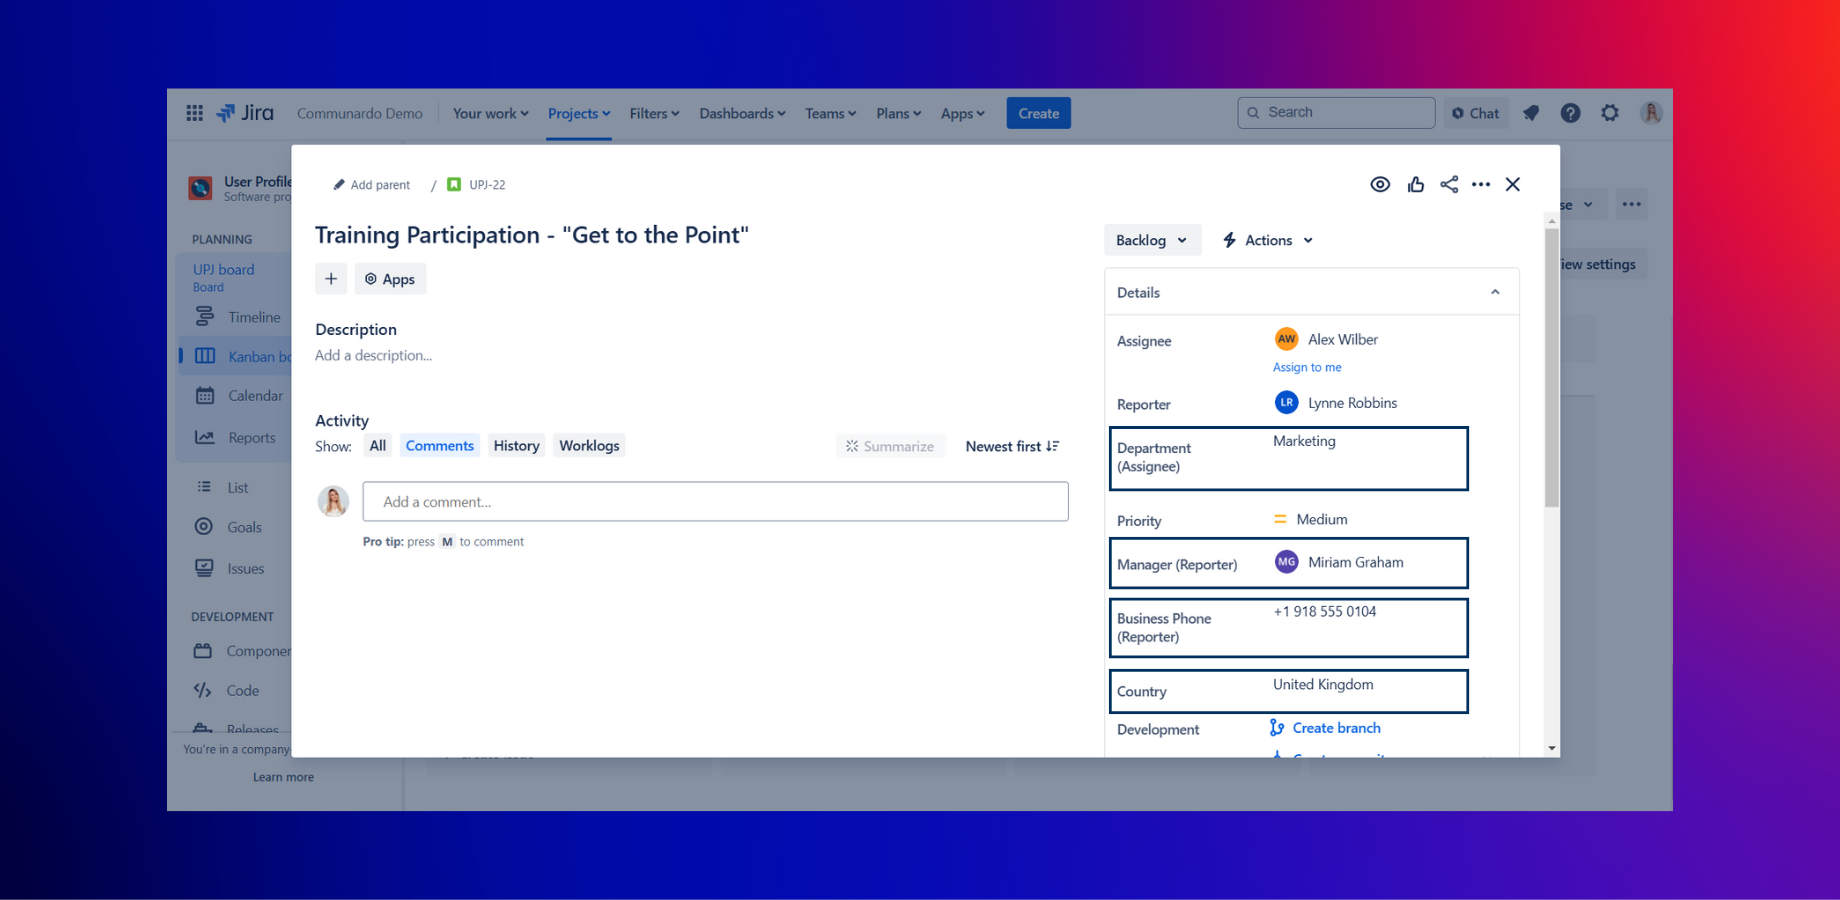The width and height of the screenshot is (1840, 900).
Task: Toggle watching this issue via eye icon
Action: pos(1380,184)
